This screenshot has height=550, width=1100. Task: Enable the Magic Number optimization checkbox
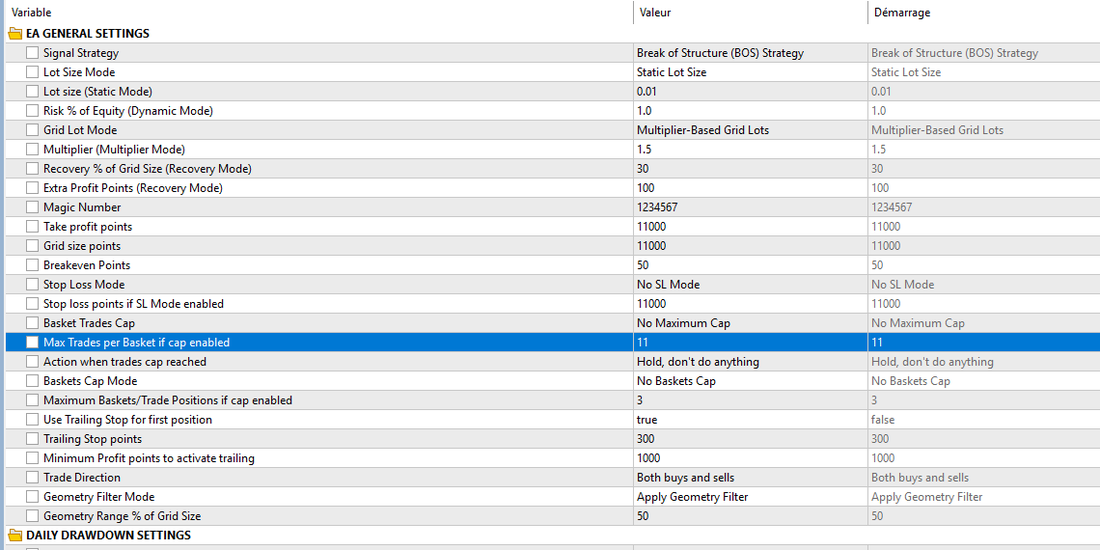pyautogui.click(x=32, y=207)
